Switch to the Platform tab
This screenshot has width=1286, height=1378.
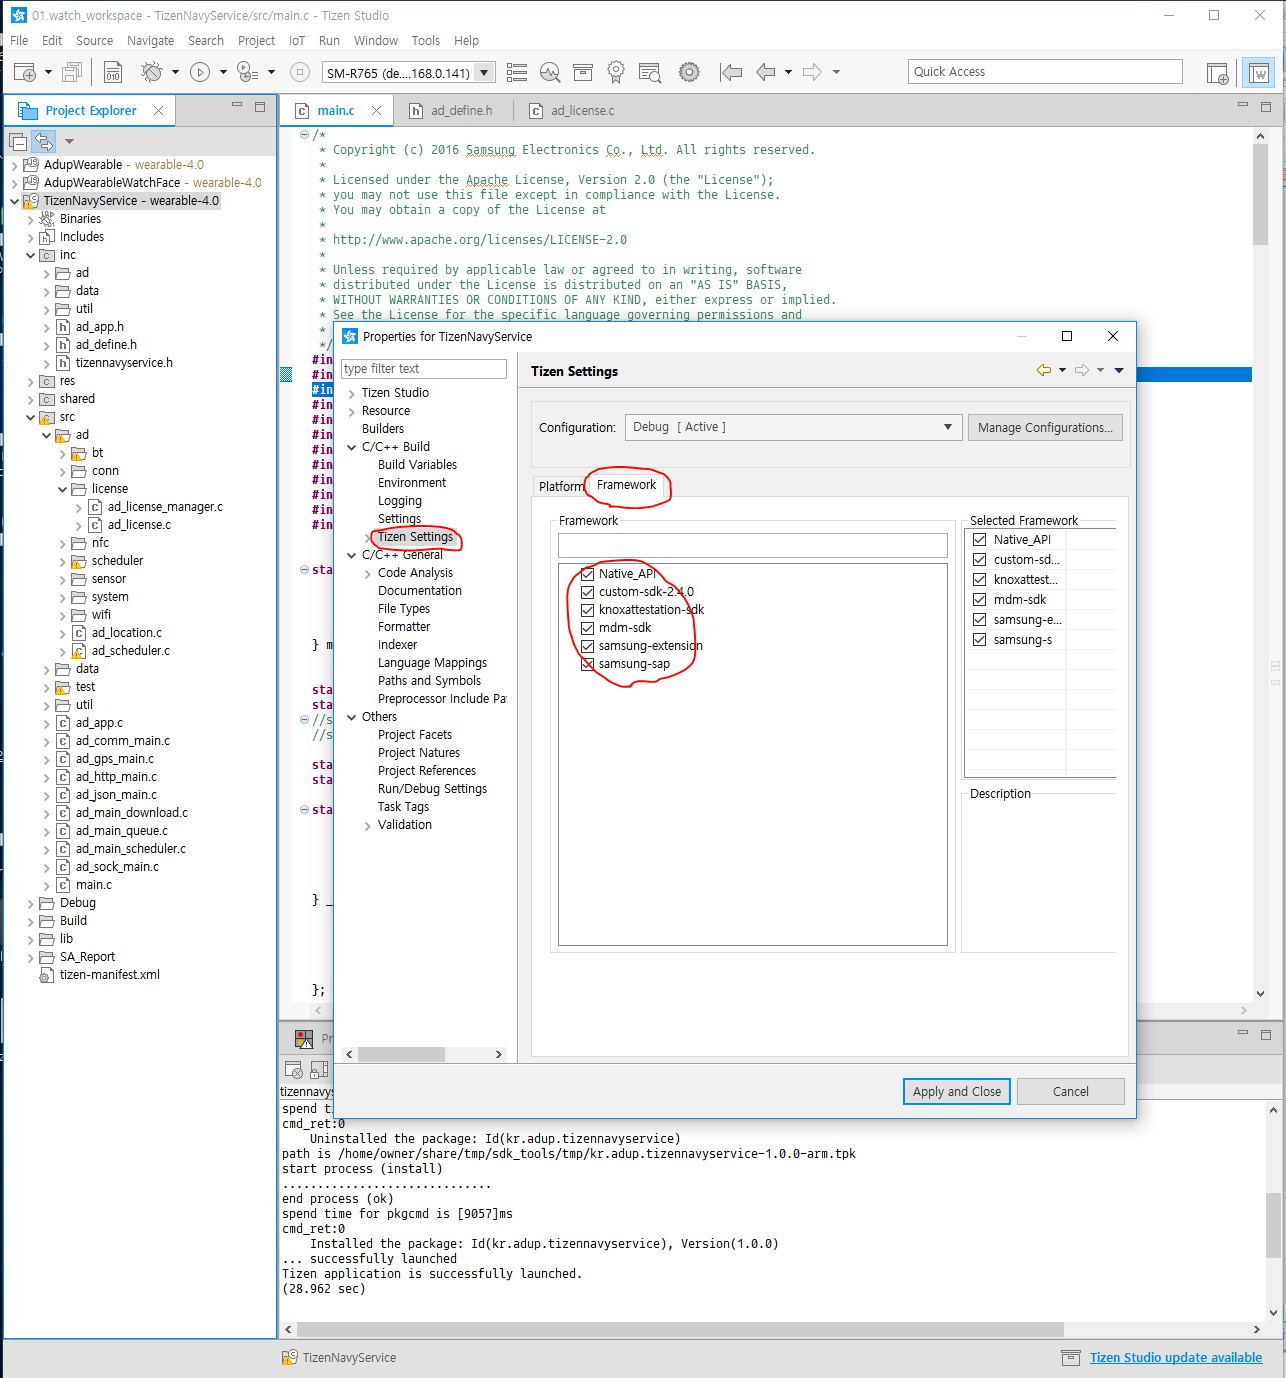point(560,486)
